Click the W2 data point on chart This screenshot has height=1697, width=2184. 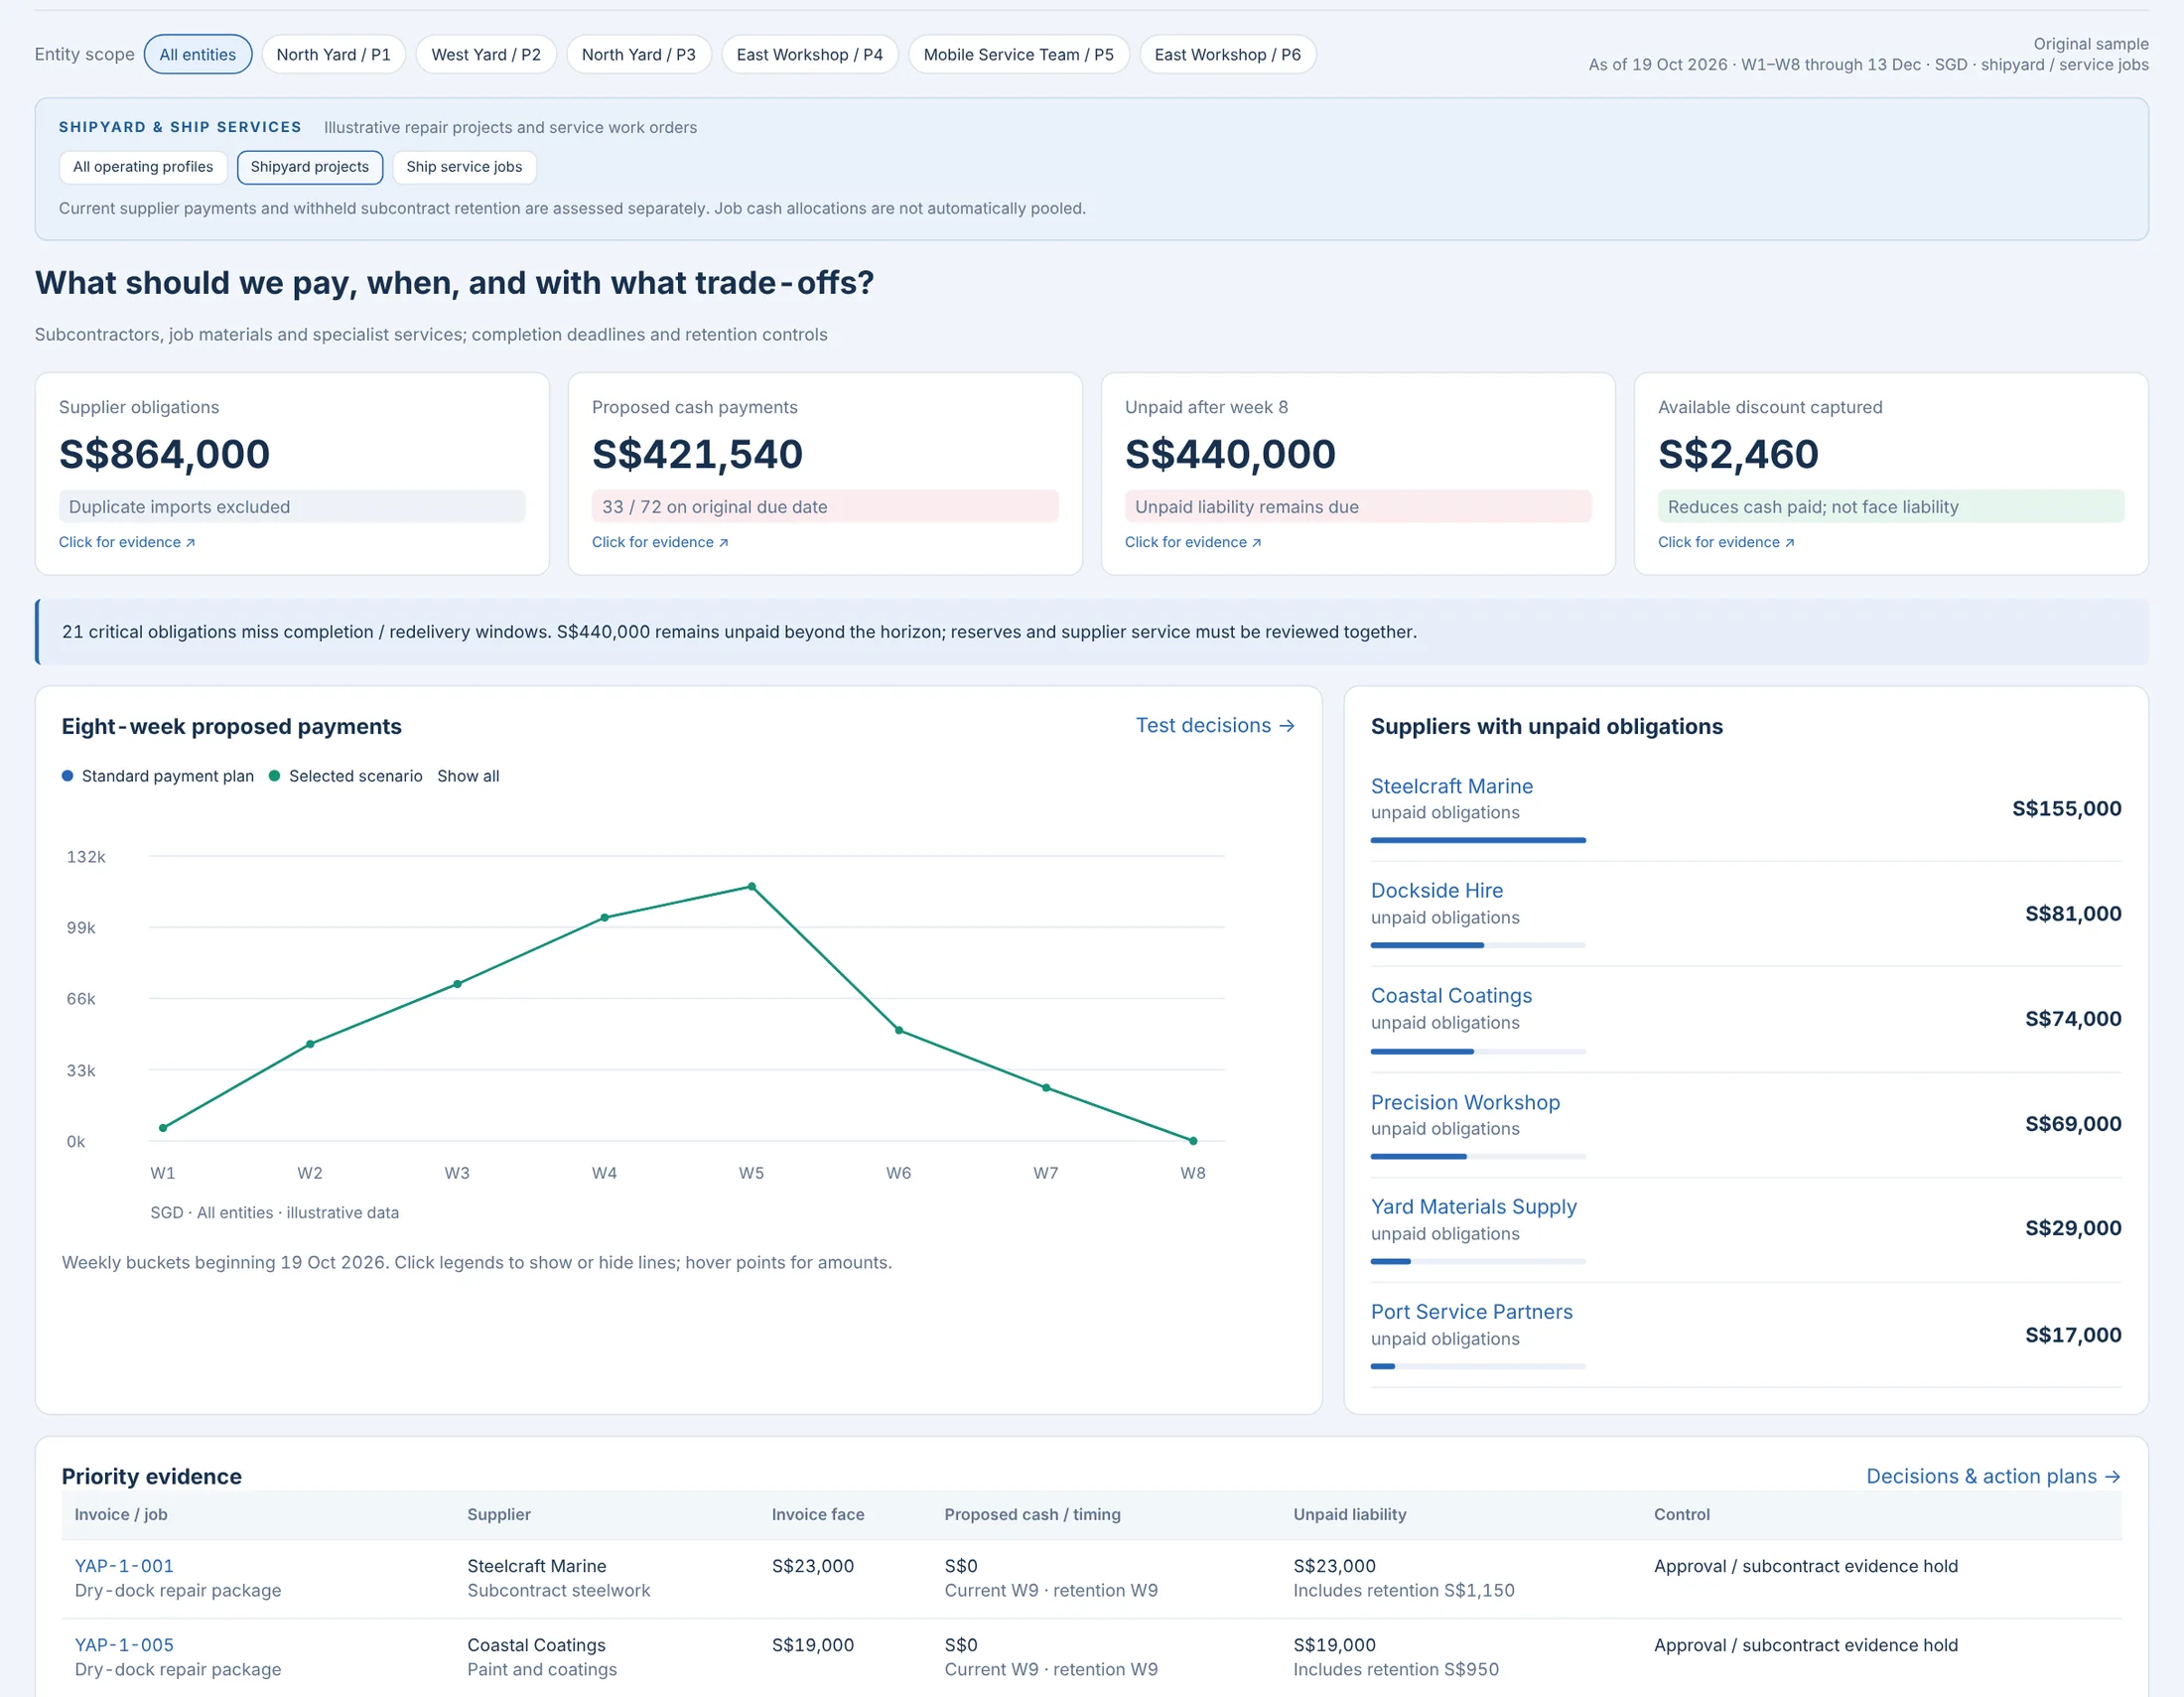coord(310,1044)
